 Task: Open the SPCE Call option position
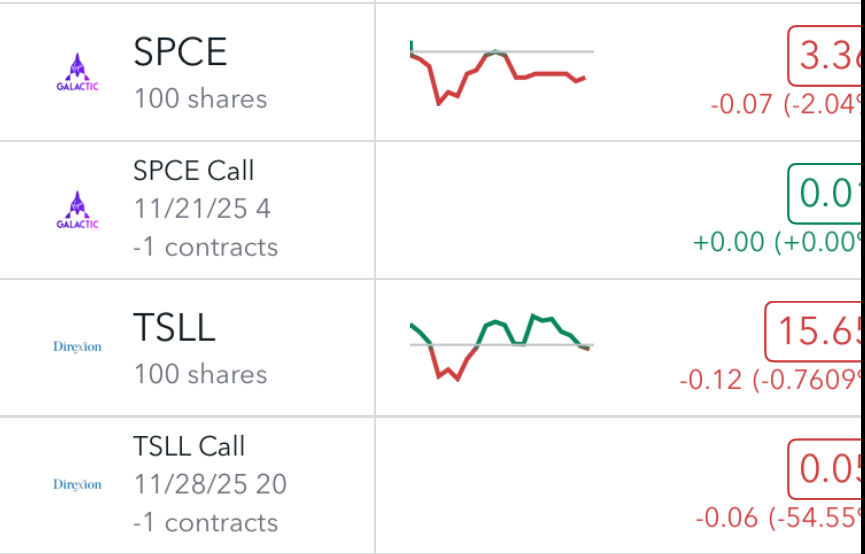pos(194,171)
